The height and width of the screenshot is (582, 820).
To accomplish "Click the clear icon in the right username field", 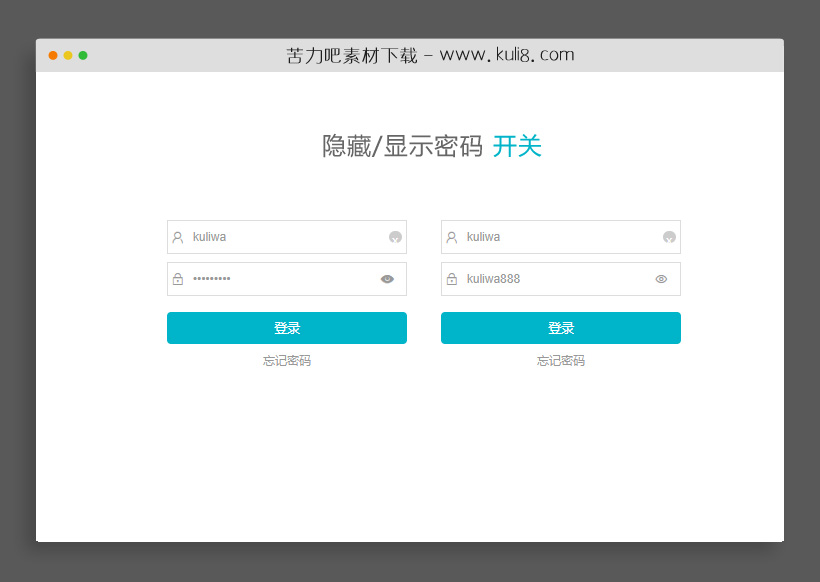I will click(667, 237).
